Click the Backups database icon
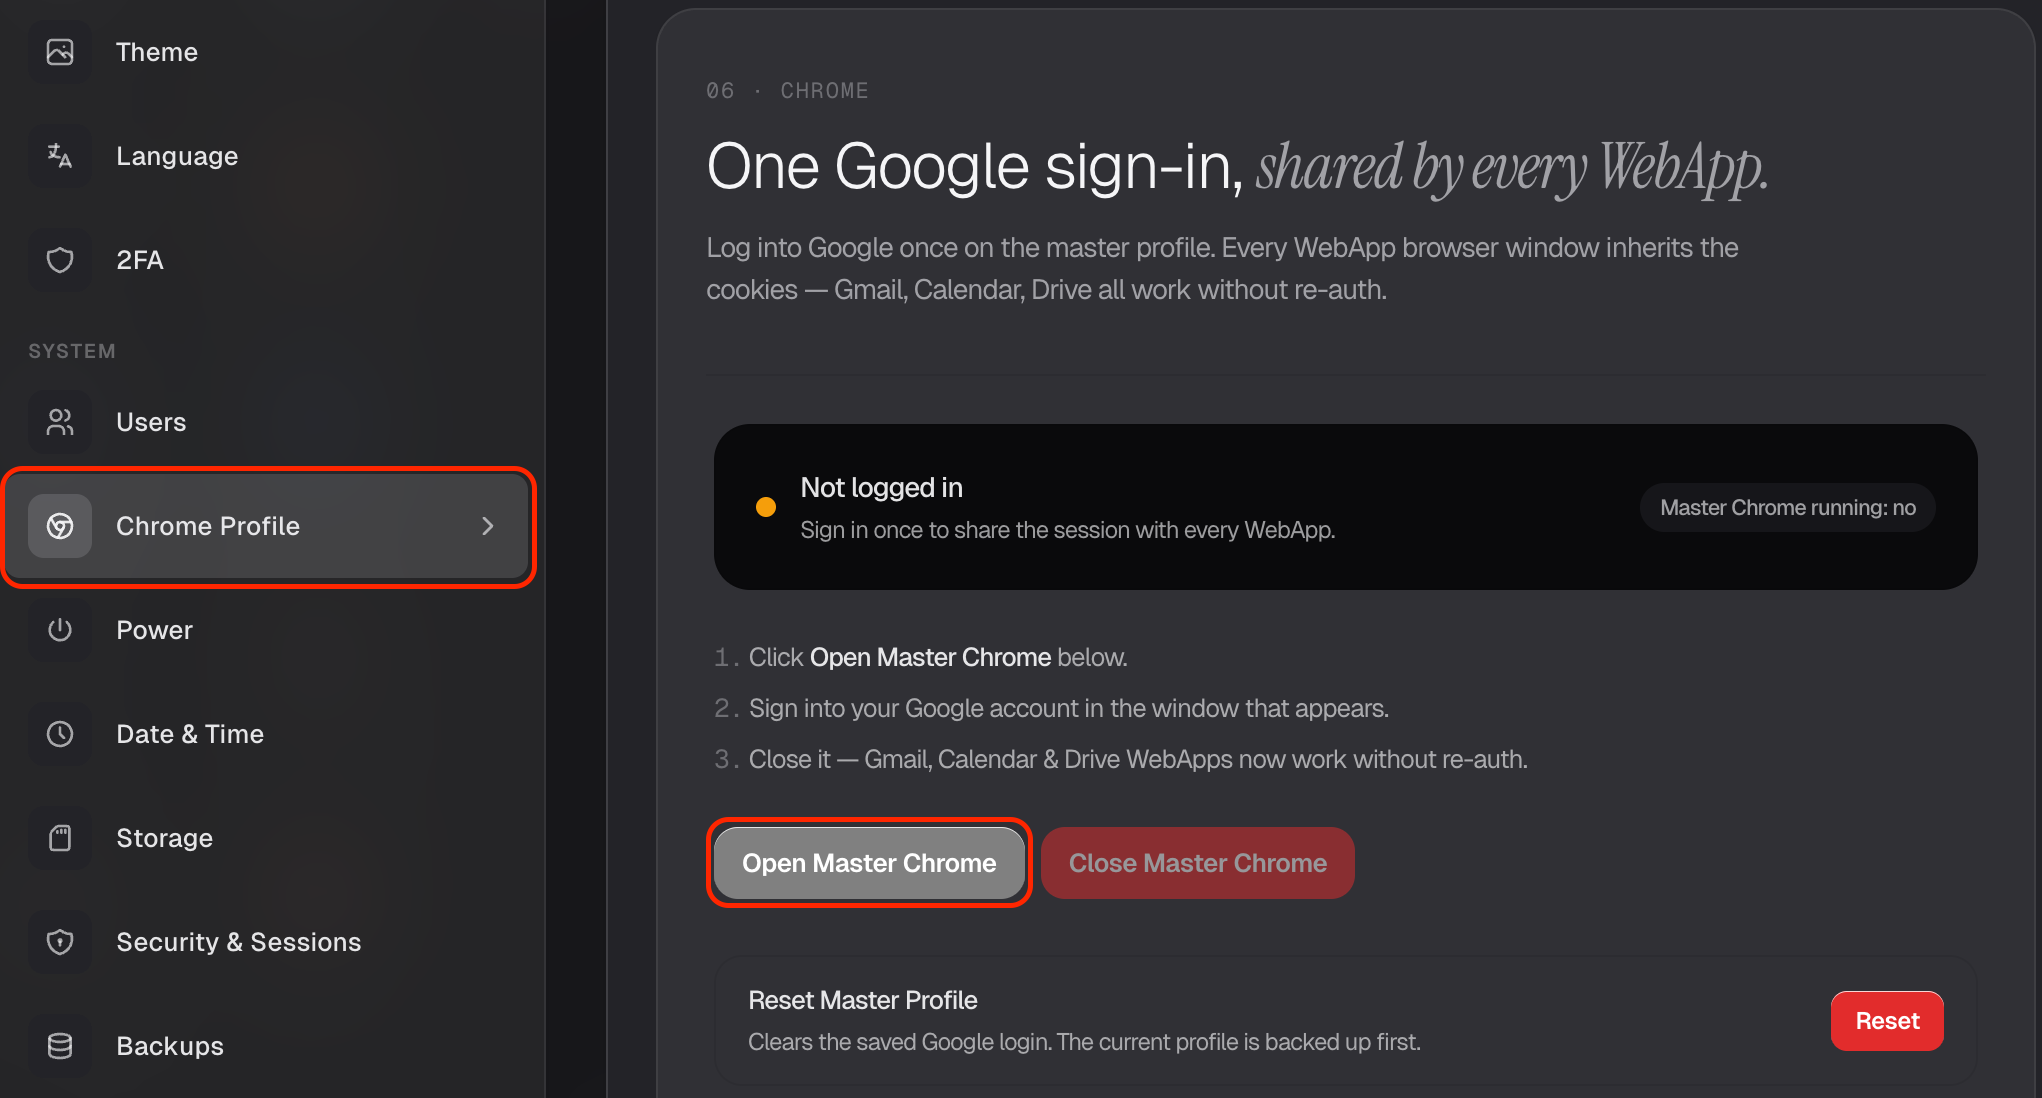Screen dimensions: 2042x1098 coord(60,1046)
